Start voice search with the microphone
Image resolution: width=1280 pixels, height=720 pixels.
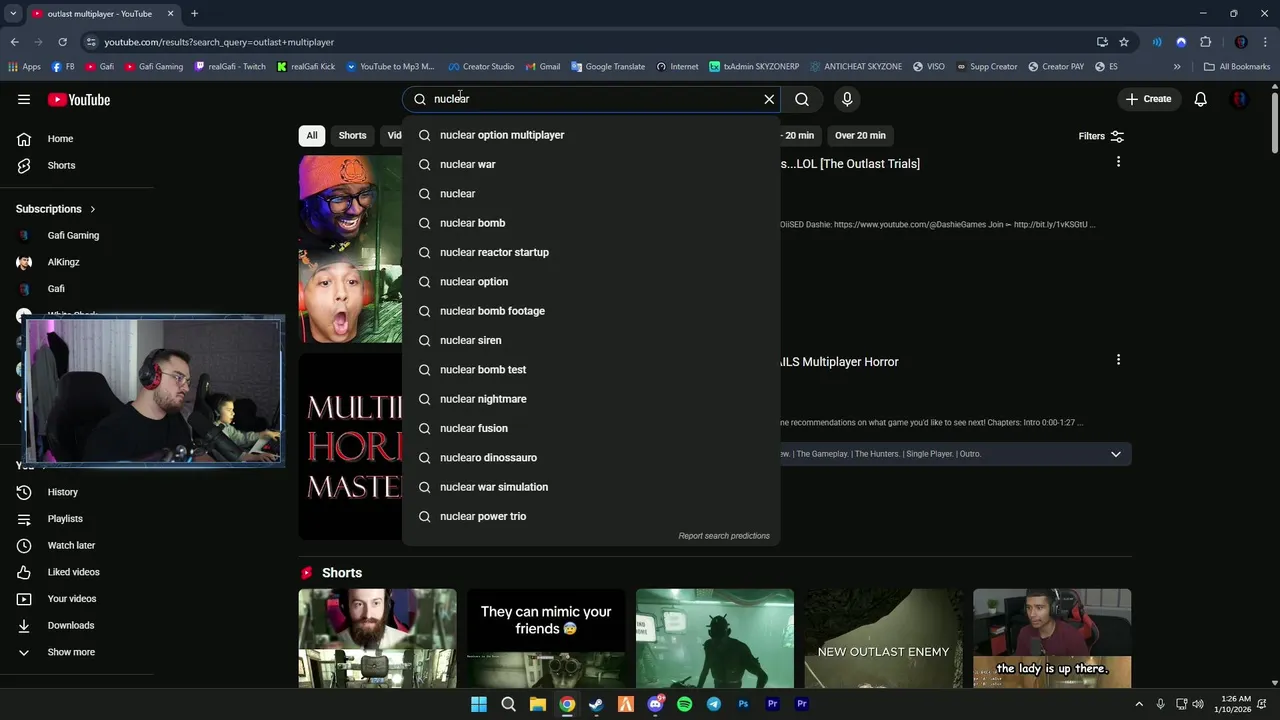(x=847, y=99)
